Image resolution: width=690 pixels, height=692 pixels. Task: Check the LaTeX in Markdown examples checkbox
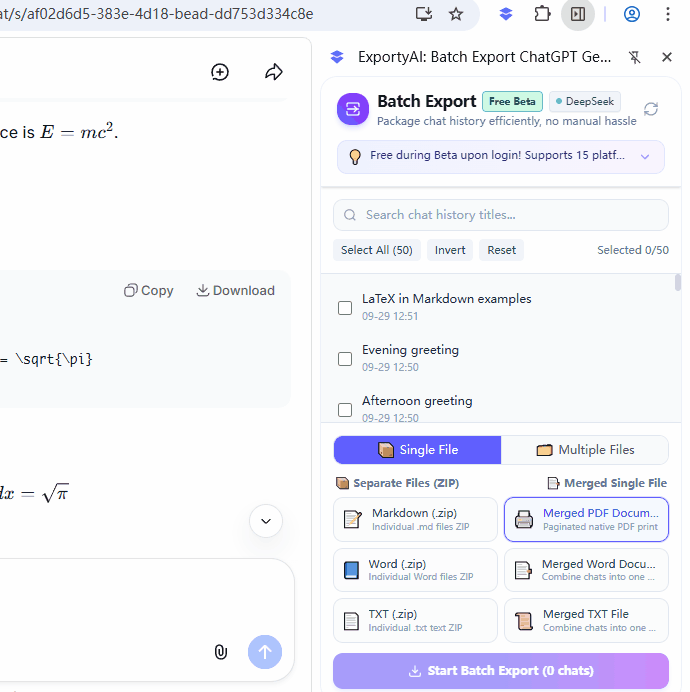point(345,308)
